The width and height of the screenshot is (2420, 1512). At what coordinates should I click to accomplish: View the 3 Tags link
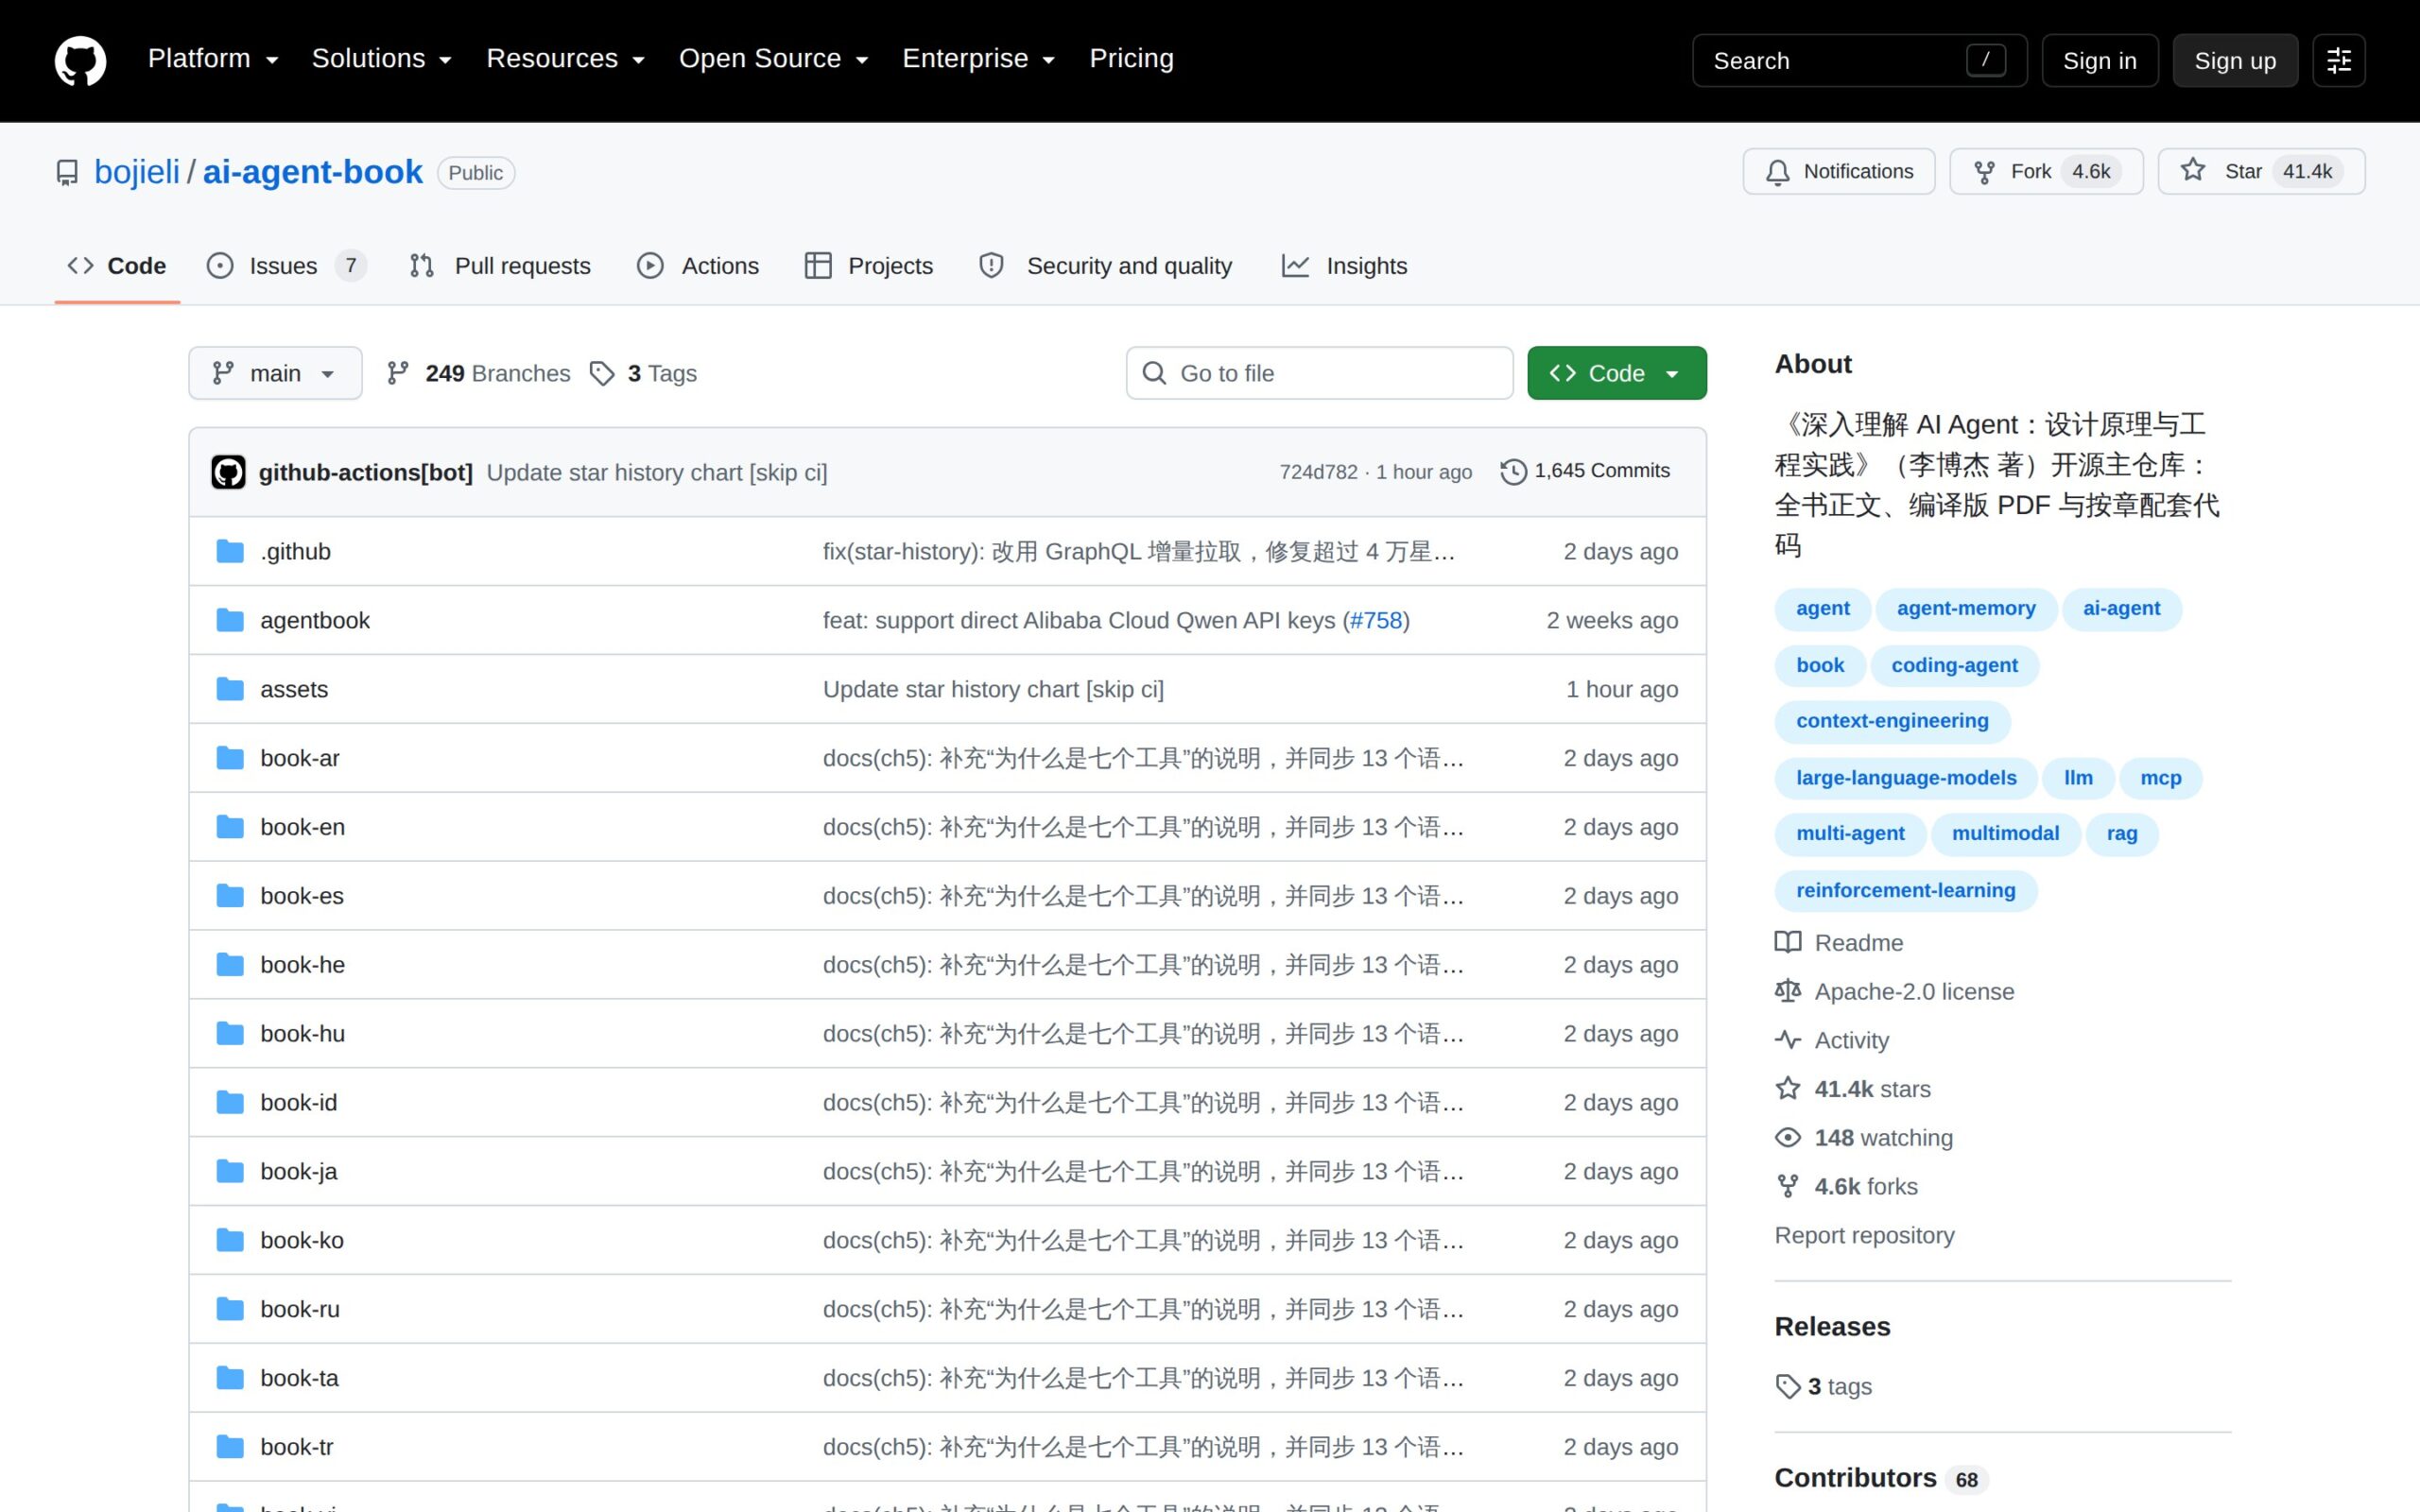pyautogui.click(x=644, y=373)
